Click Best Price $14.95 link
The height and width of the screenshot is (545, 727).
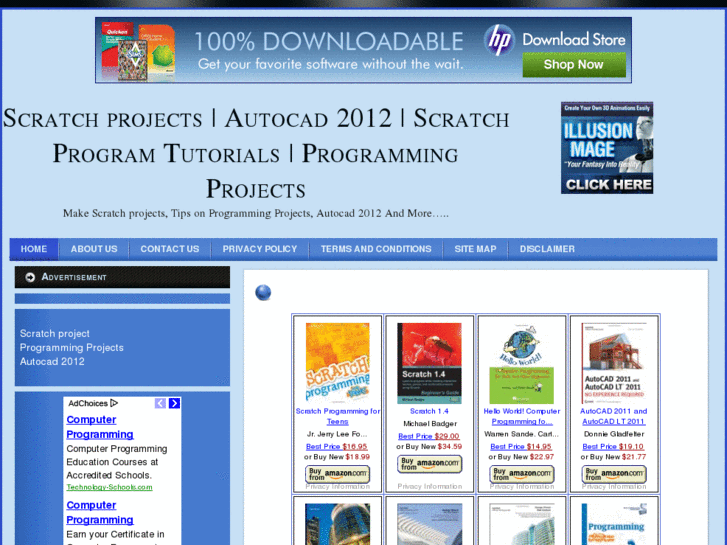click(x=521, y=446)
